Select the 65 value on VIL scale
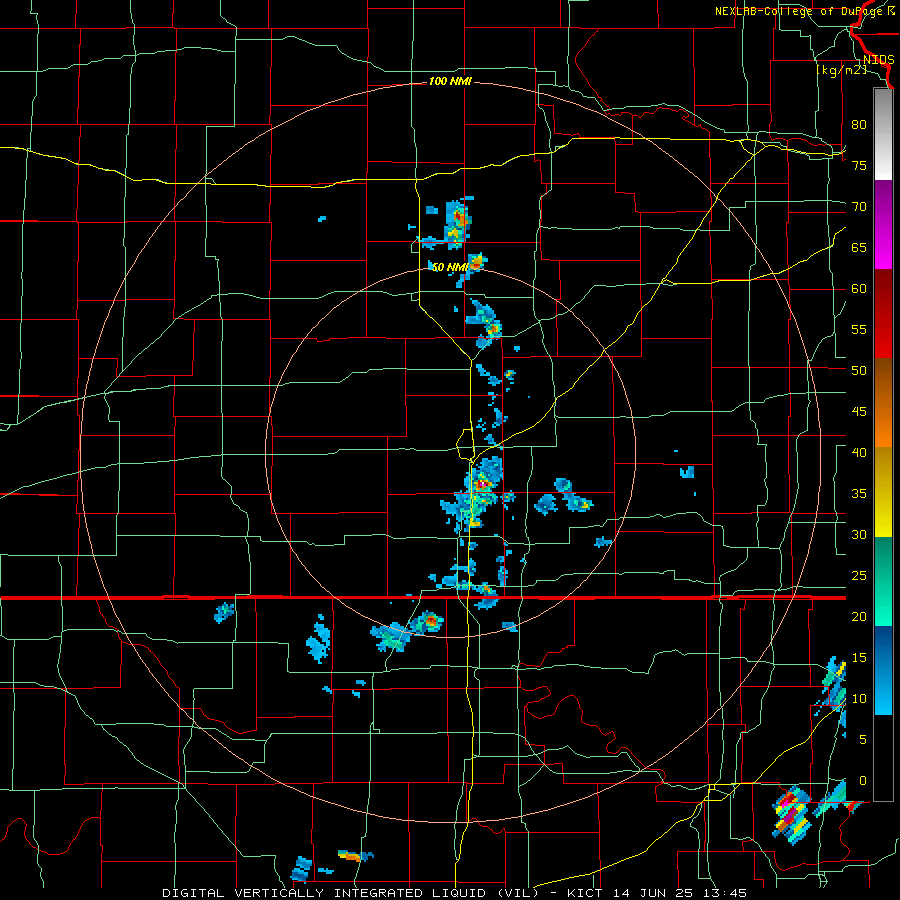The image size is (900, 900). pos(859,247)
